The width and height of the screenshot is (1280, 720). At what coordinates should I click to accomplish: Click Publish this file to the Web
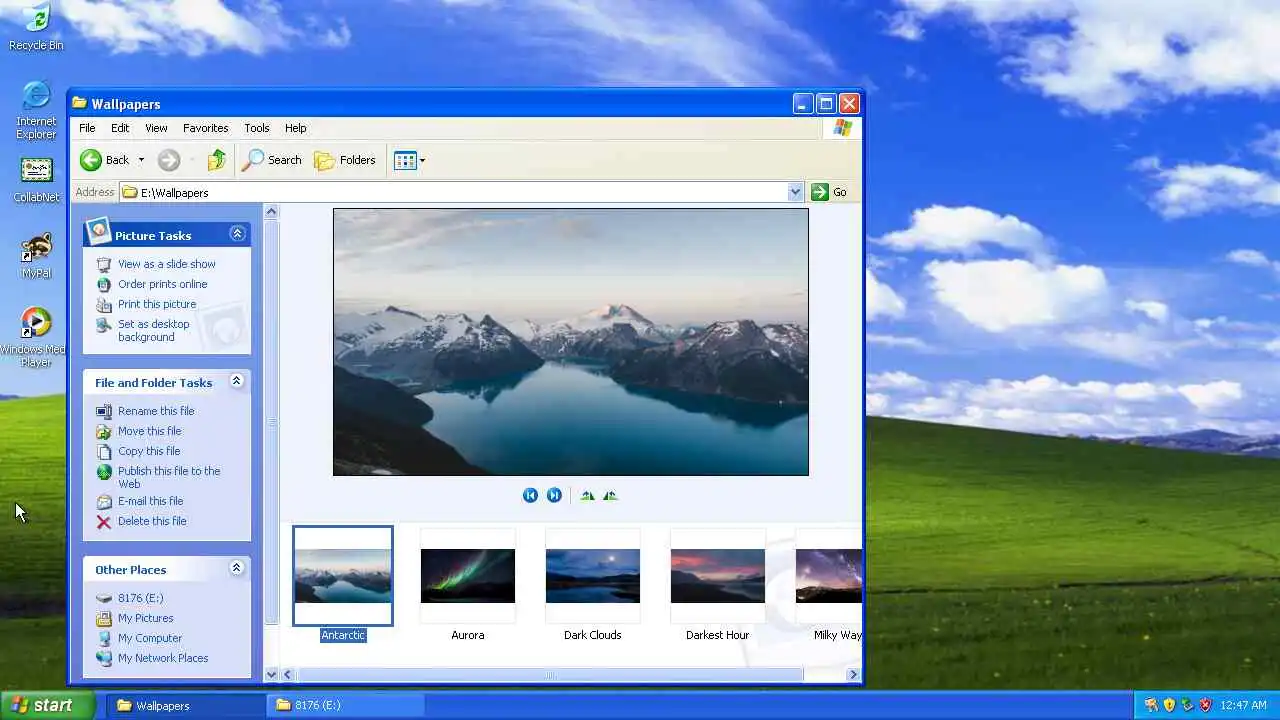[x=168, y=477]
